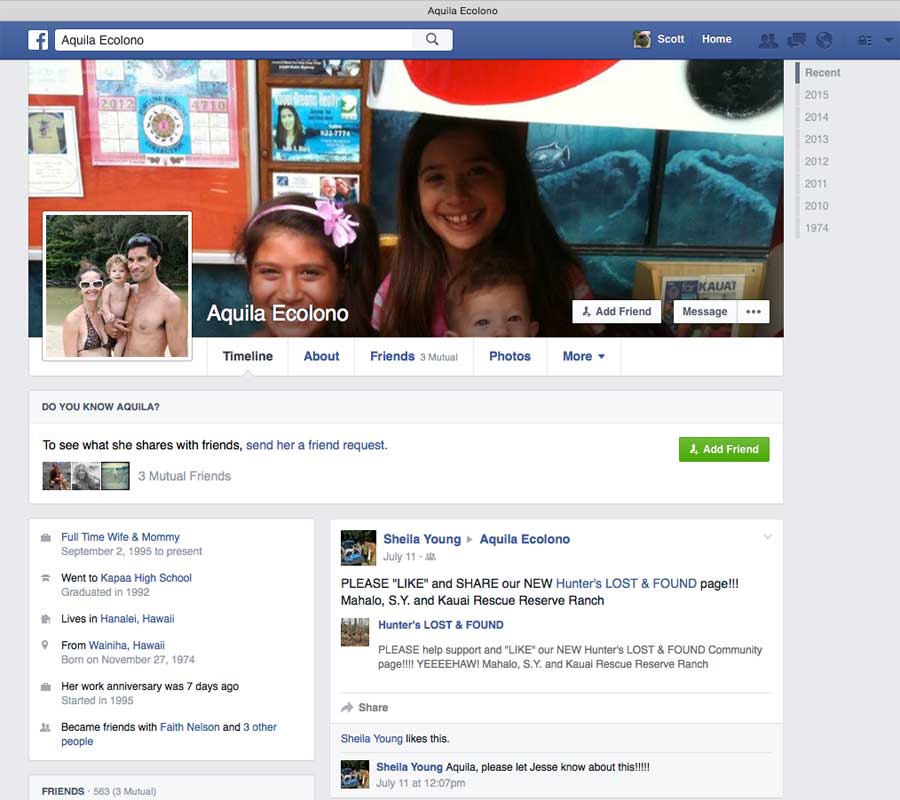Click post audience friends icon
The image size is (900, 800).
pos(430,557)
